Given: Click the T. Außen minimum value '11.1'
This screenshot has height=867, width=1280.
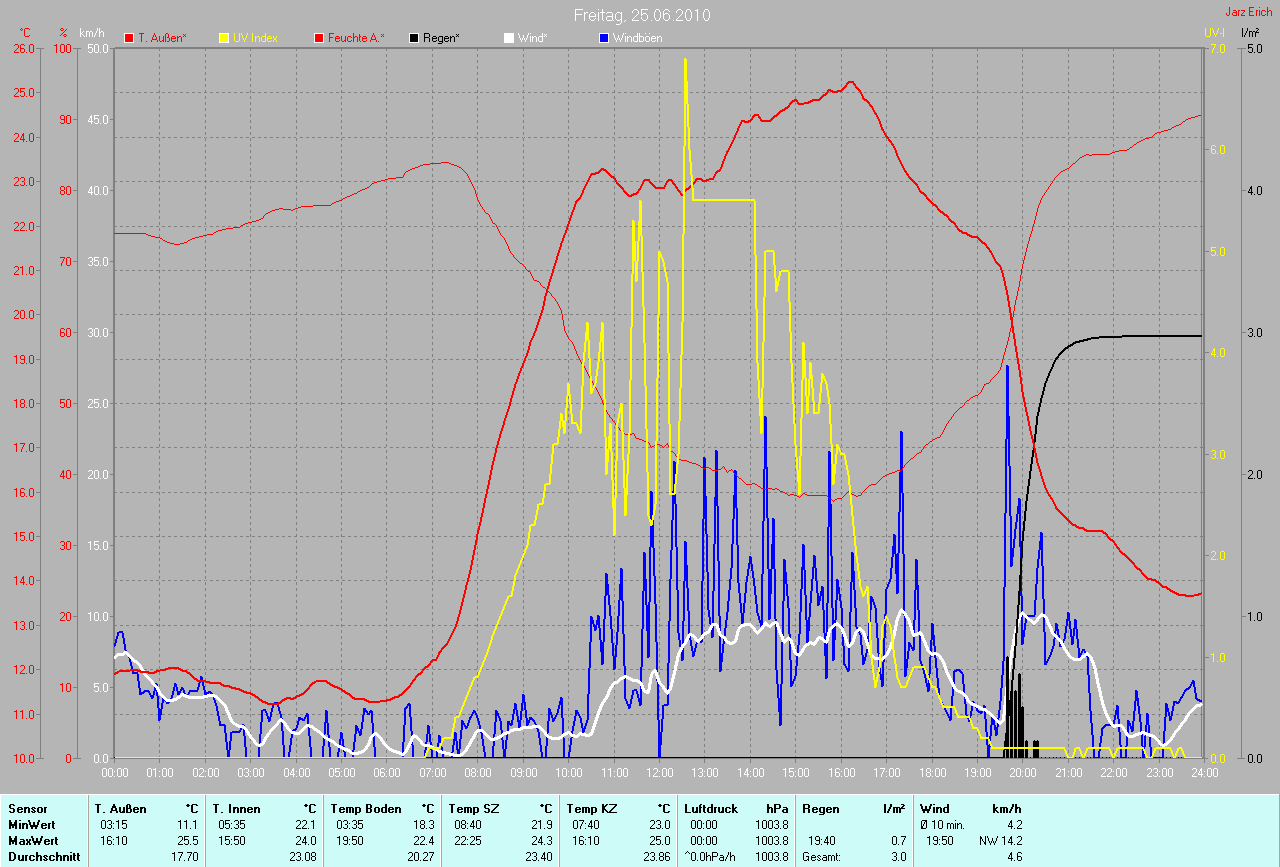Looking at the screenshot, I should point(188,824).
